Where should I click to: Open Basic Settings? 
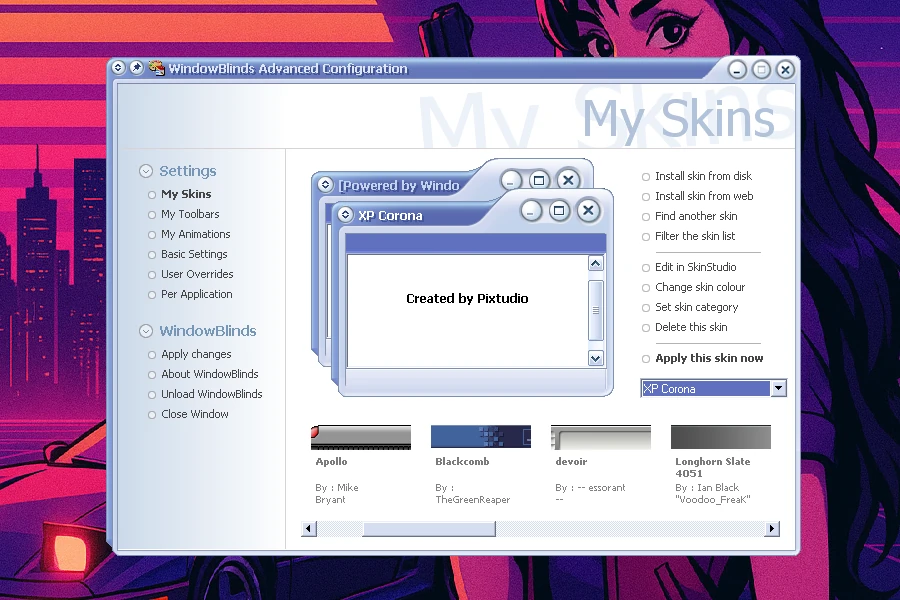click(x=194, y=254)
